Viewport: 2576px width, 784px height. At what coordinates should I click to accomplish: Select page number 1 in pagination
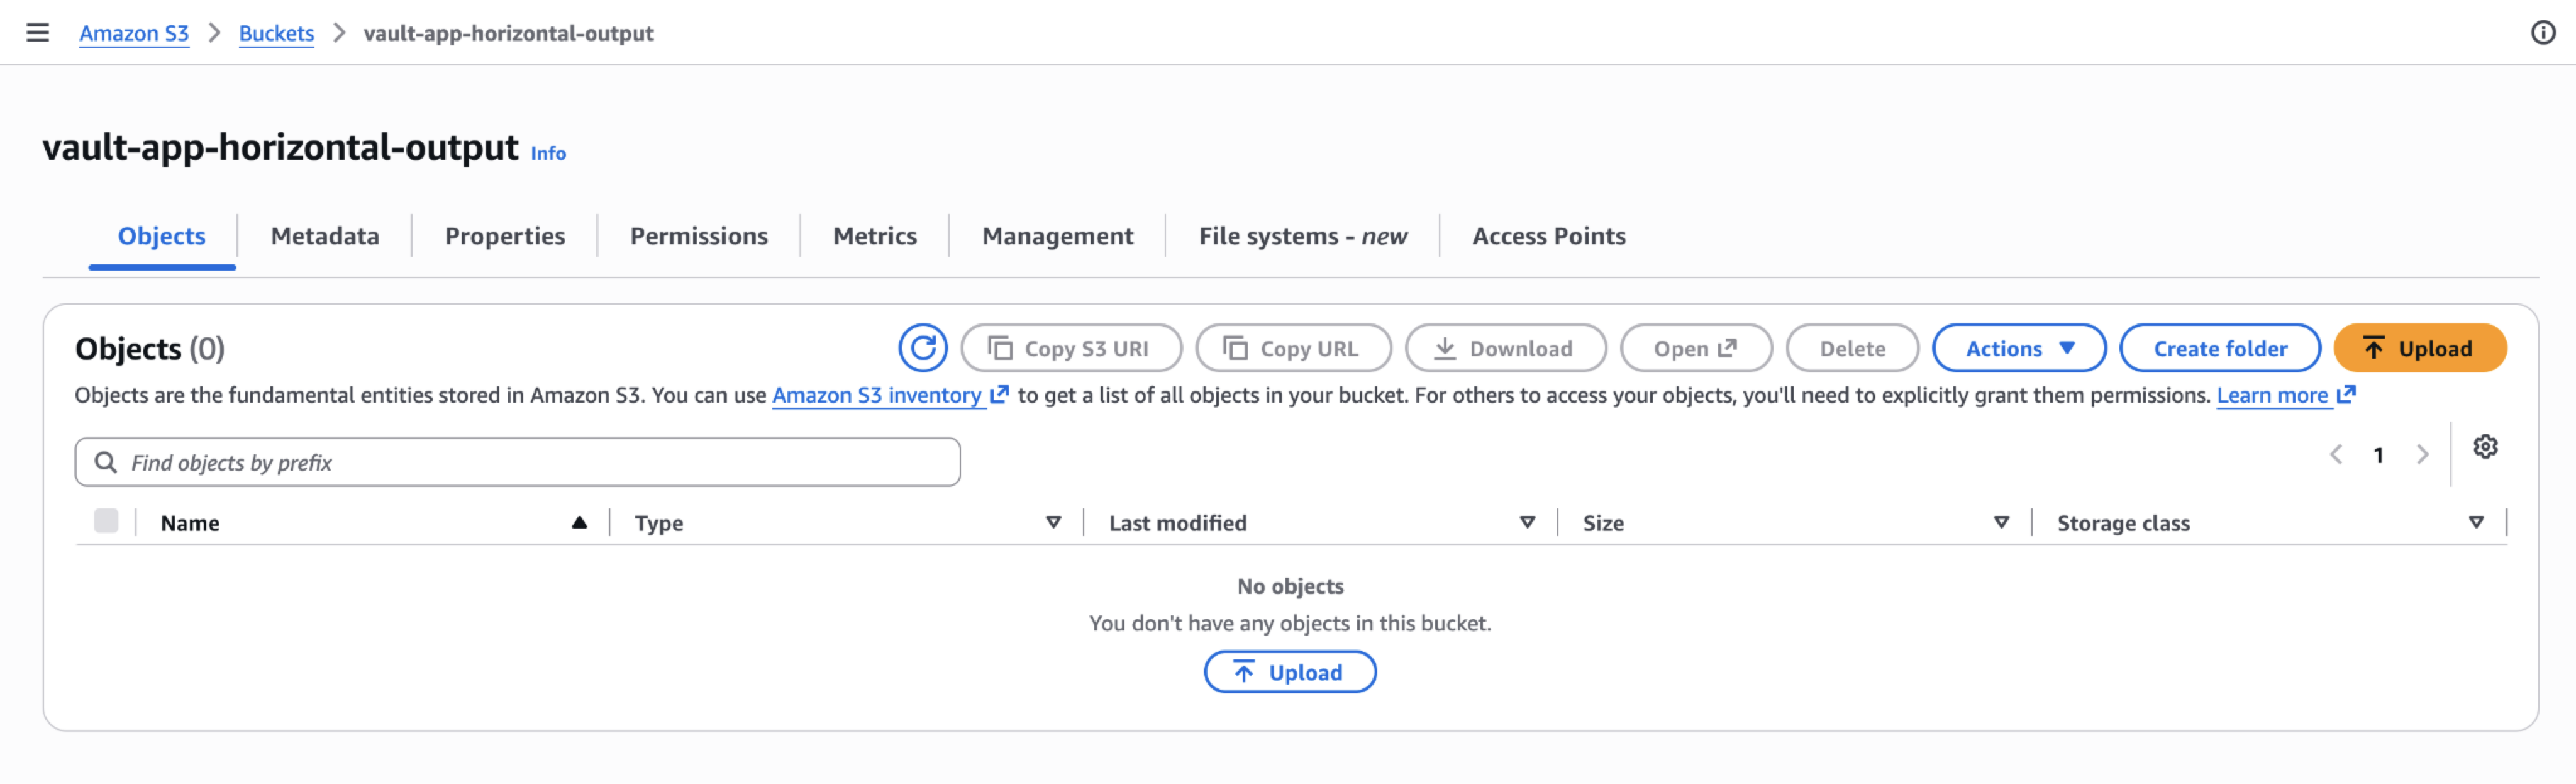(x=2378, y=455)
